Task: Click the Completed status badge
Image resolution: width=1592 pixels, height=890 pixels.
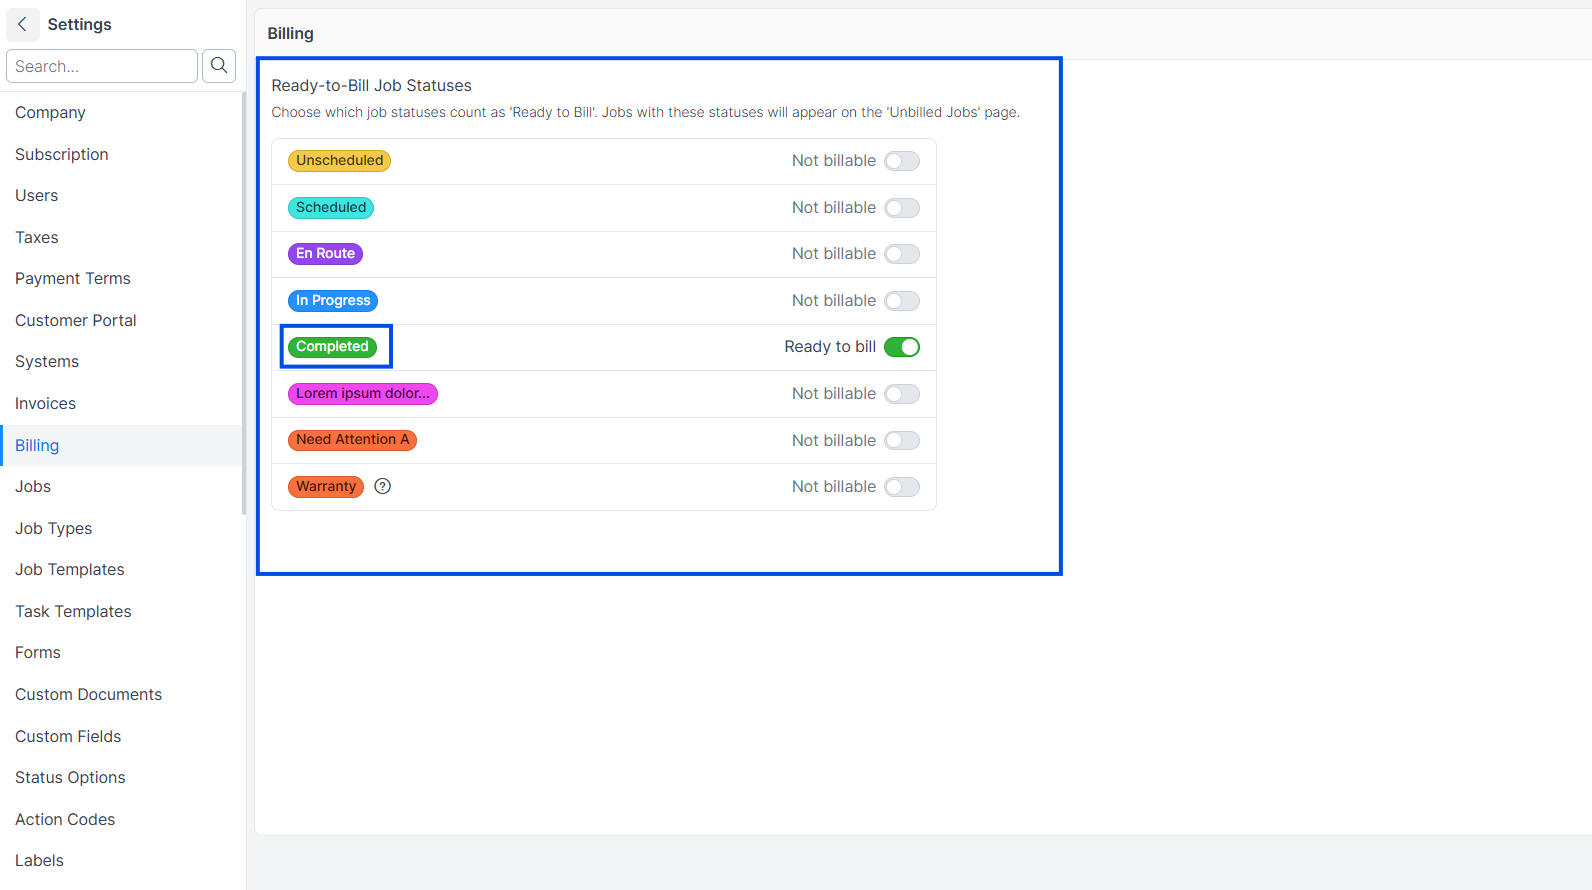Action: click(332, 347)
